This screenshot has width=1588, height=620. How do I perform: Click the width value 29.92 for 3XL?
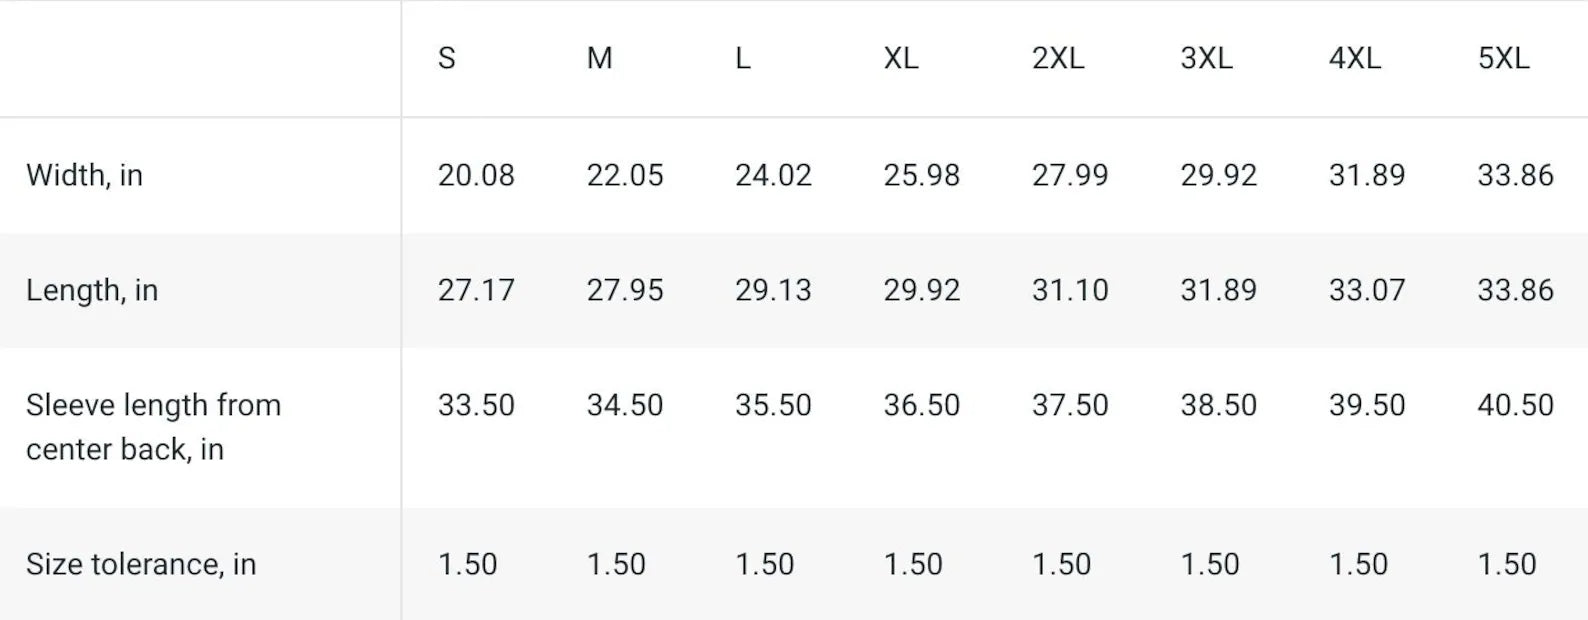[x=1218, y=175]
